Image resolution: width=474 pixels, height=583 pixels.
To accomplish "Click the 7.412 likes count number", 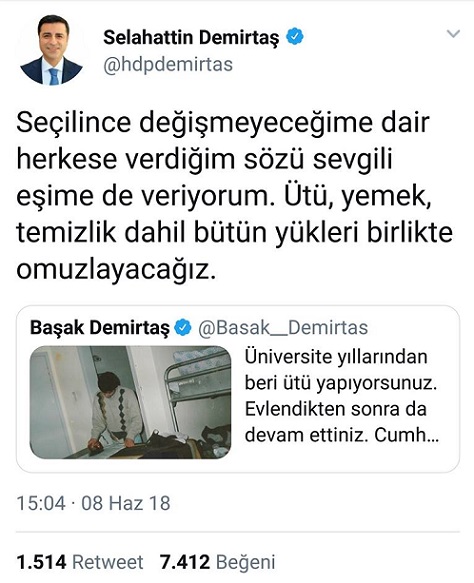I will (185, 562).
